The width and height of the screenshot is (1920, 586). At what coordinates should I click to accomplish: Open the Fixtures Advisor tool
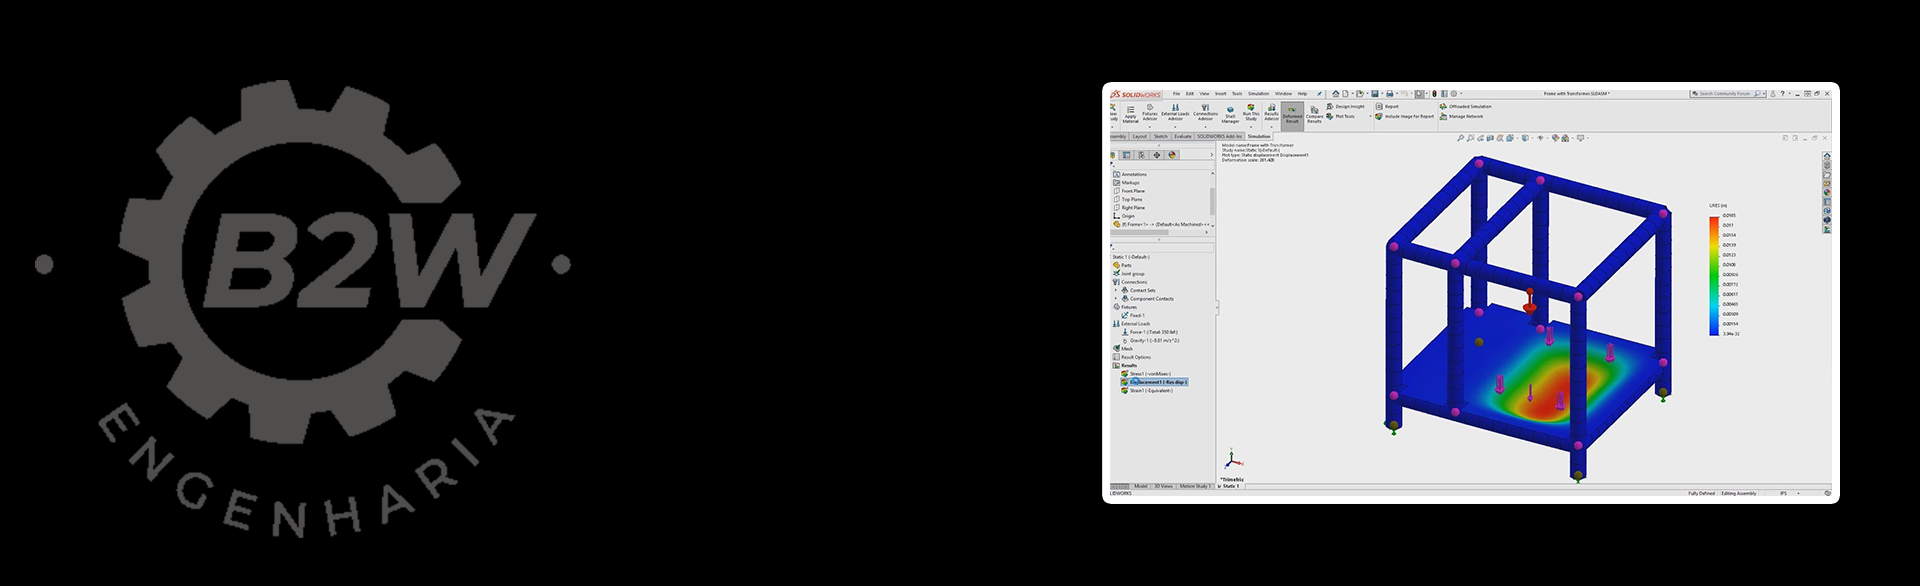pyautogui.click(x=1150, y=114)
